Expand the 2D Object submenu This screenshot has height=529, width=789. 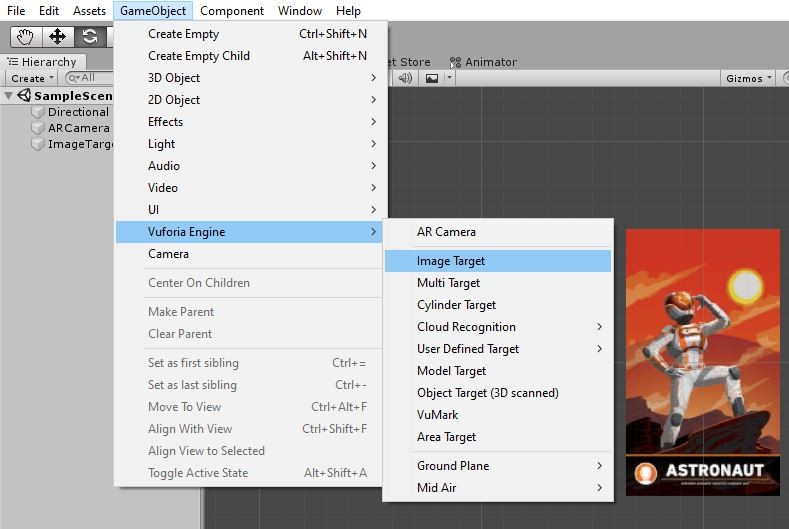coord(251,100)
